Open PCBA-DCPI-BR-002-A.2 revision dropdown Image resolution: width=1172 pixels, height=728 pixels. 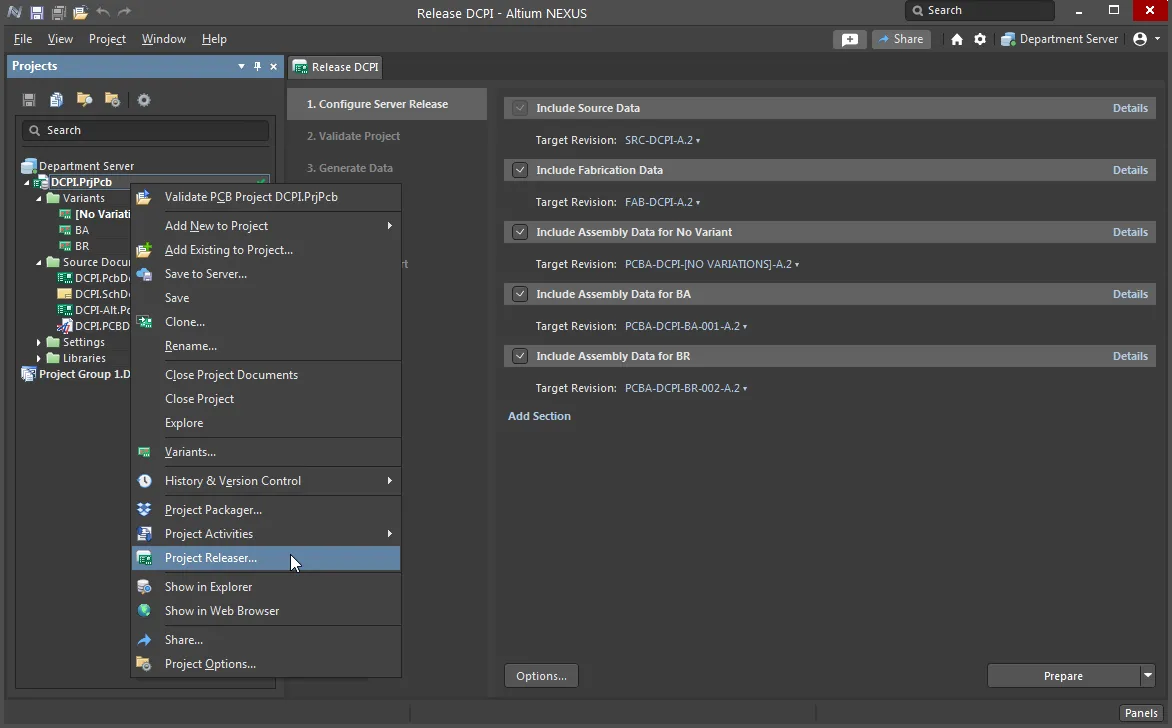tap(685, 389)
